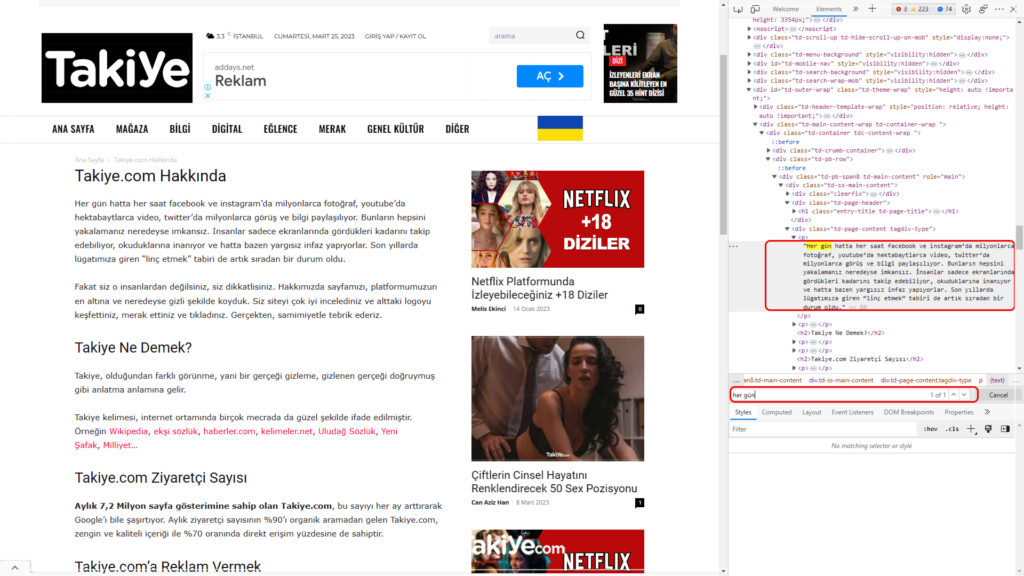
Task: Switch to the Welcome tab in DevTools
Action: coord(785,9)
